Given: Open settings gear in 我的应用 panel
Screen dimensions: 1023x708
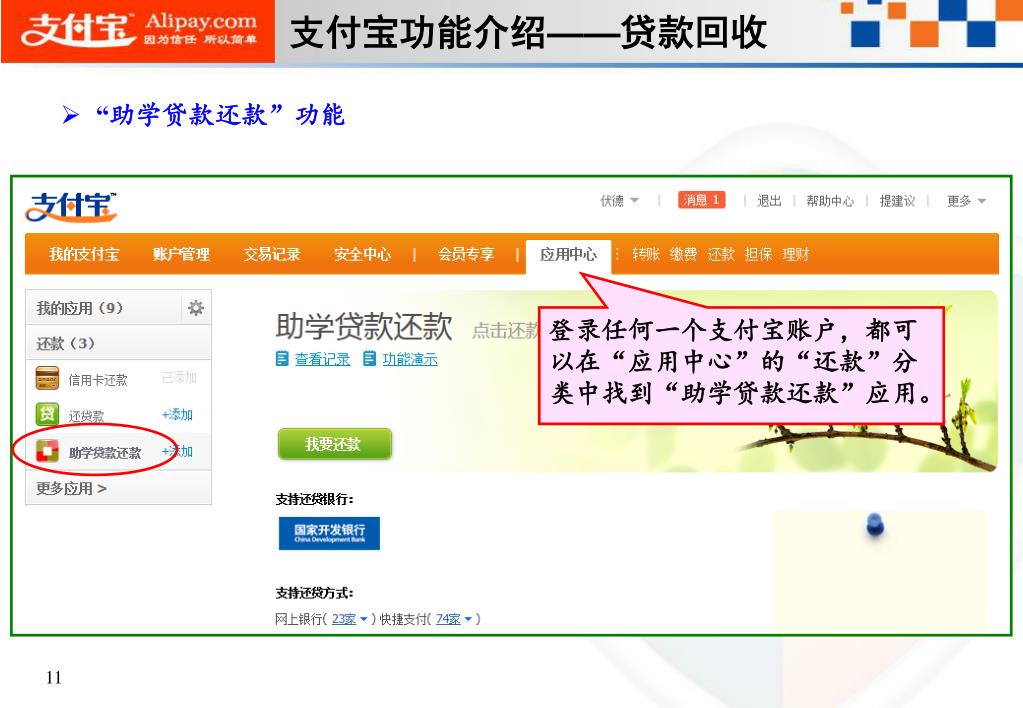Looking at the screenshot, I should (196, 308).
